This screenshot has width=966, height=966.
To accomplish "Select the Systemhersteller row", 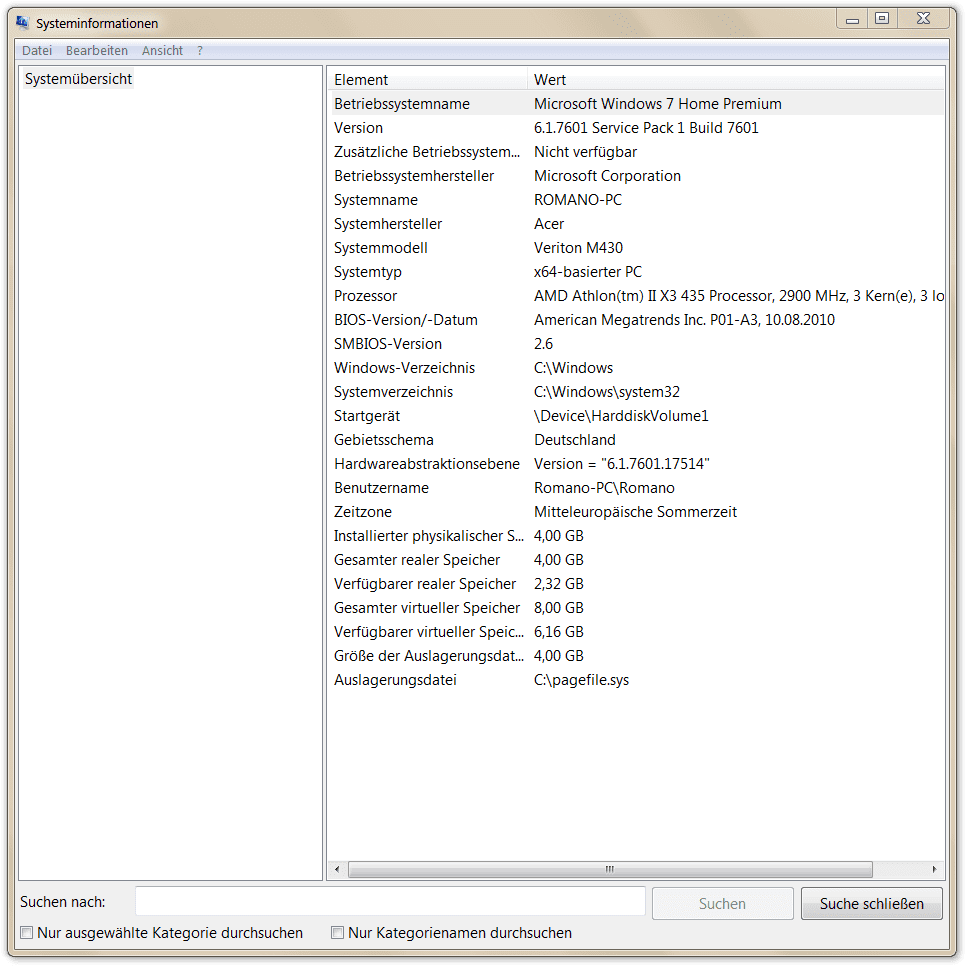I will pos(637,224).
